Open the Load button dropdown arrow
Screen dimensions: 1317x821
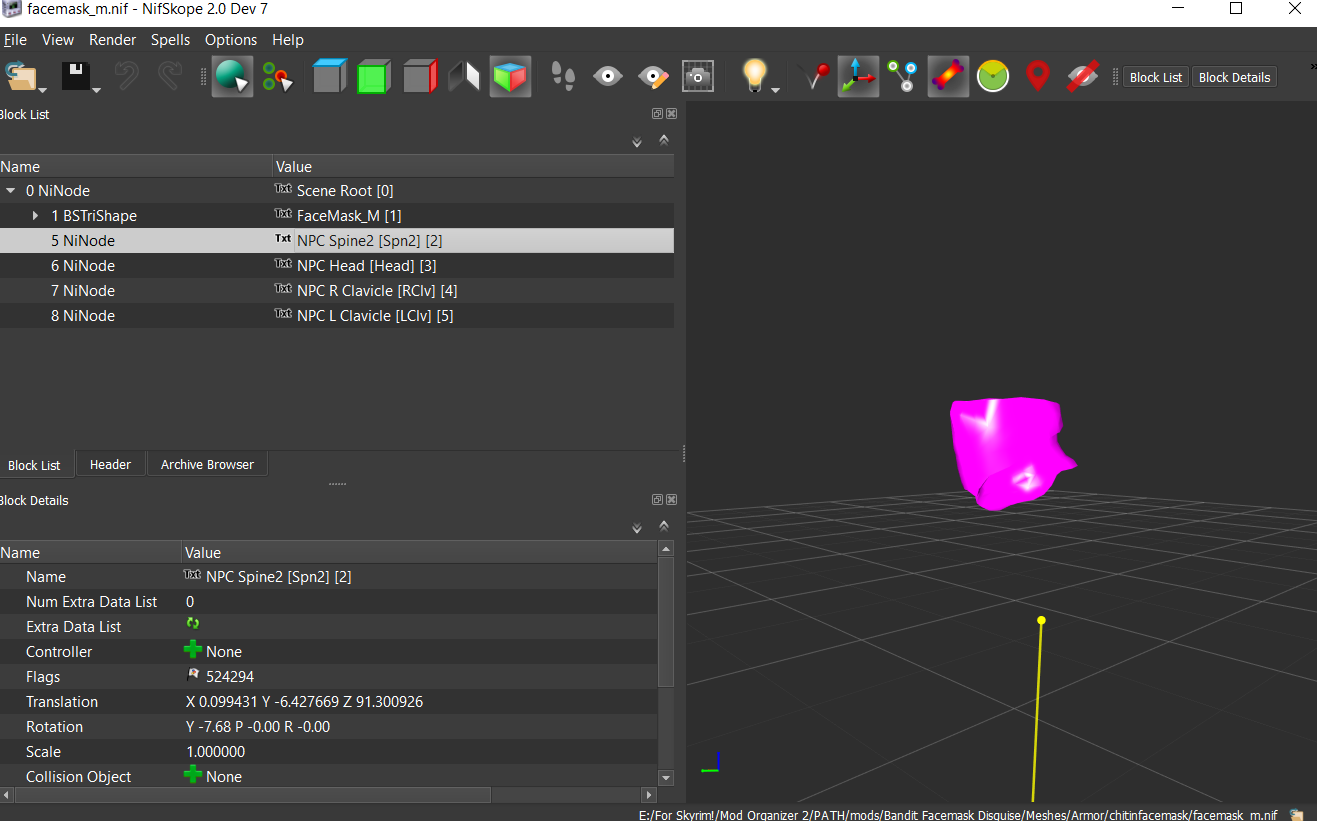[40, 90]
